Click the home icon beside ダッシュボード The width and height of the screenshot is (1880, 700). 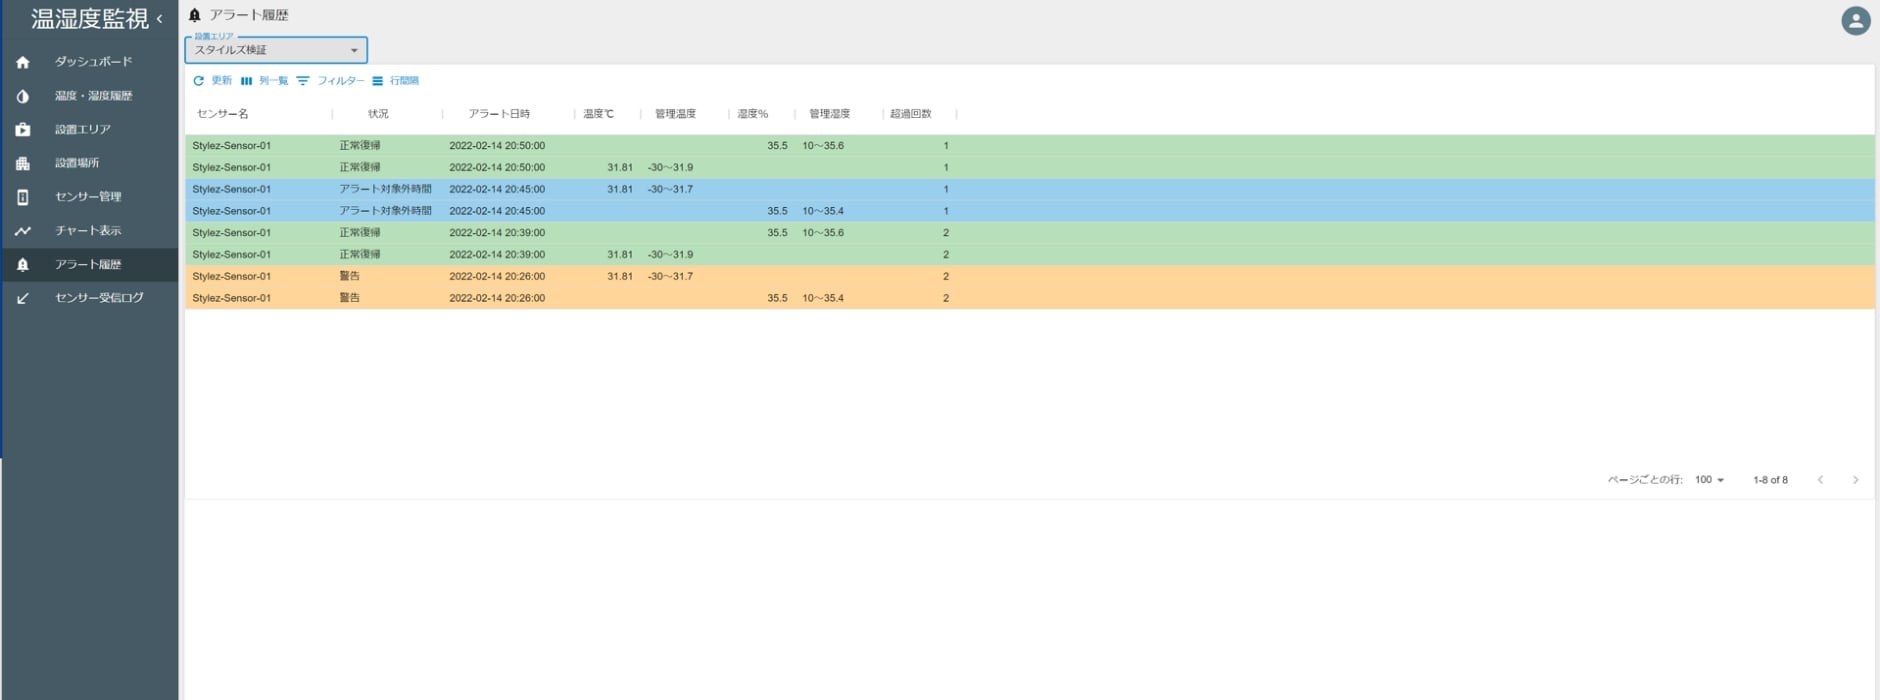[23, 62]
